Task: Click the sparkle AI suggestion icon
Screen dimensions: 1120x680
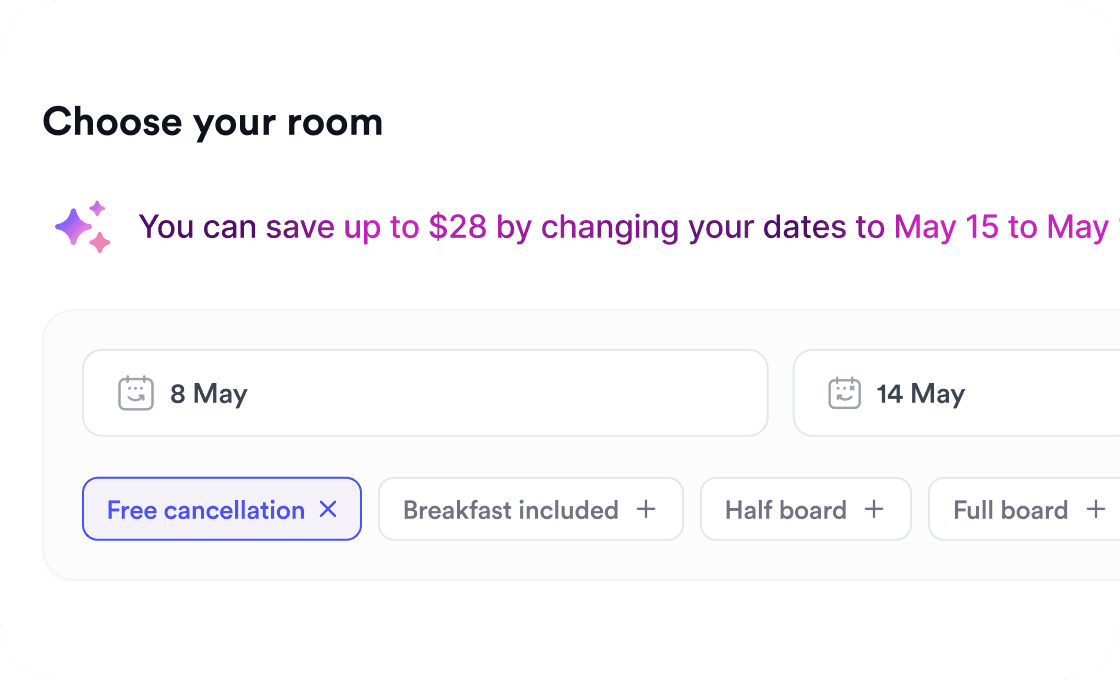Action: point(83,227)
